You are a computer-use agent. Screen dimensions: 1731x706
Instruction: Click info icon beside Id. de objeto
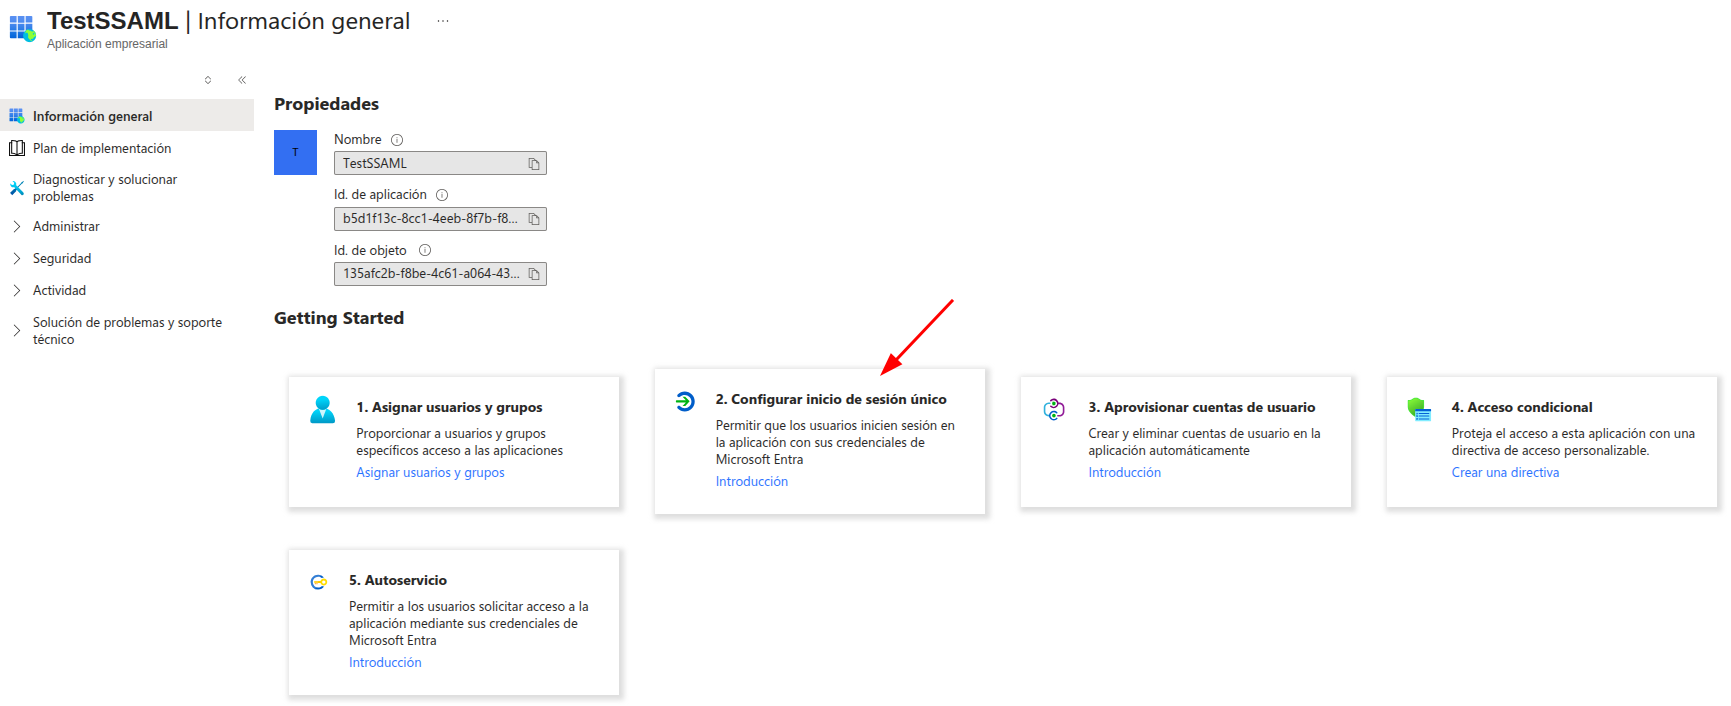425,251
